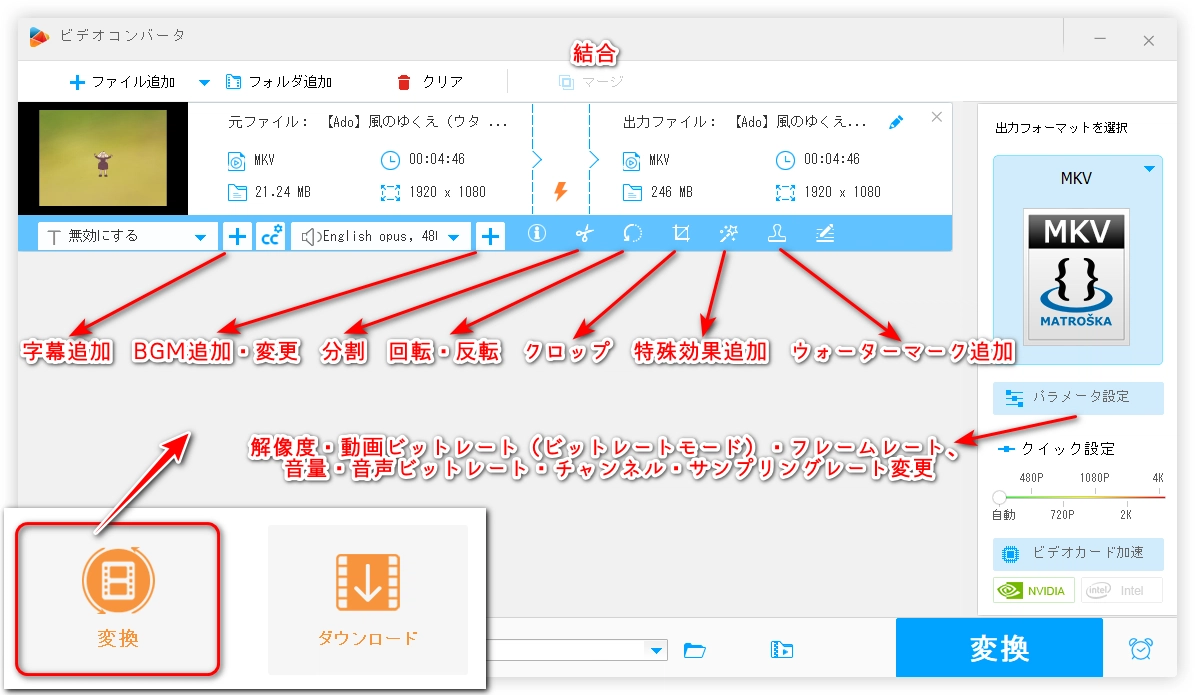Viewport: 1195px width, 695px height.
Task: Open the output folder icon
Action: click(x=694, y=650)
